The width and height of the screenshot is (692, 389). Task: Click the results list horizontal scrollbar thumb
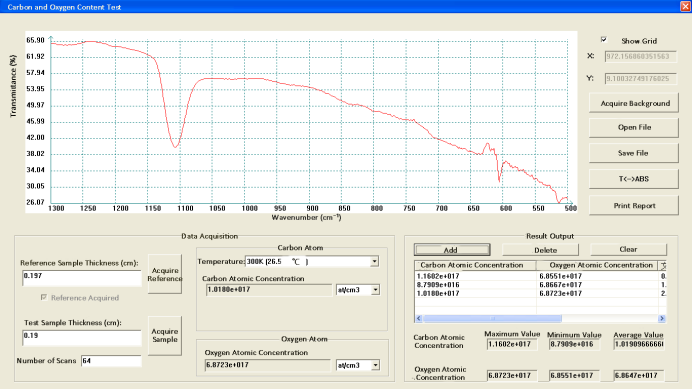pyautogui.click(x=492, y=318)
